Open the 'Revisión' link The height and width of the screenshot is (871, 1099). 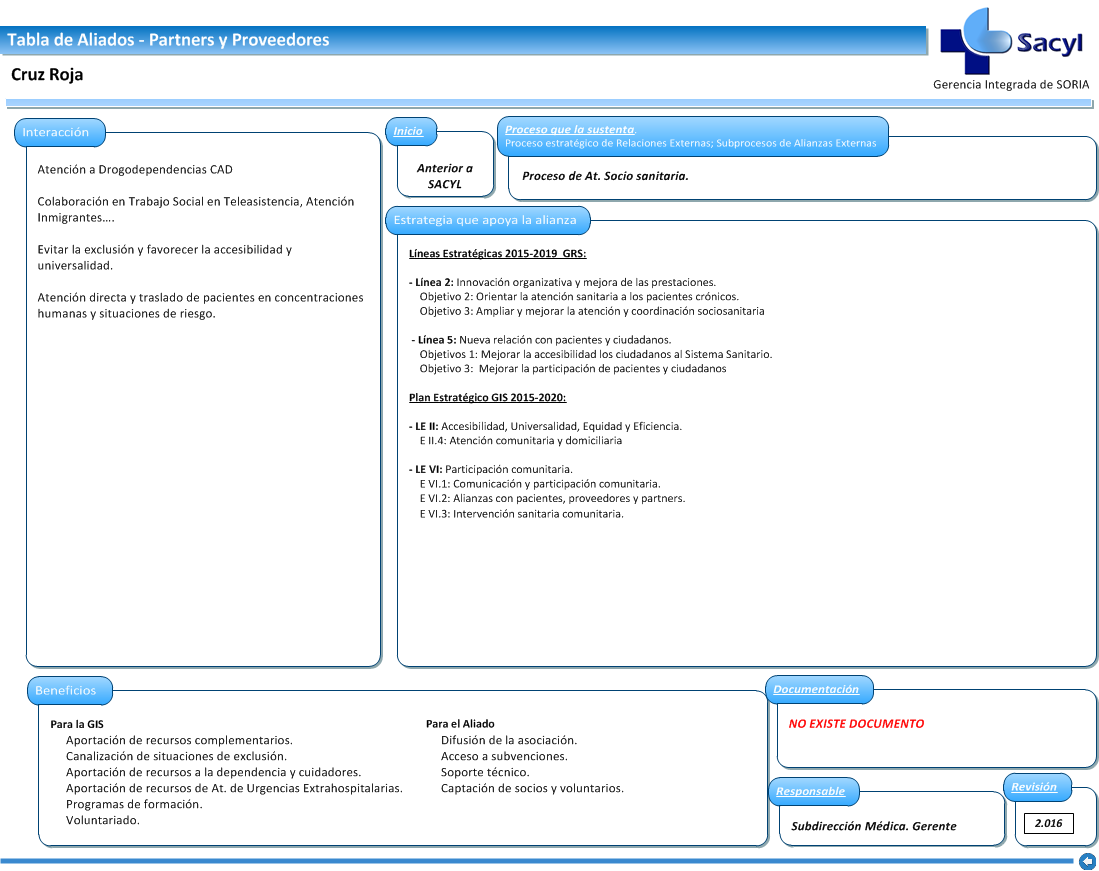coord(1034,787)
